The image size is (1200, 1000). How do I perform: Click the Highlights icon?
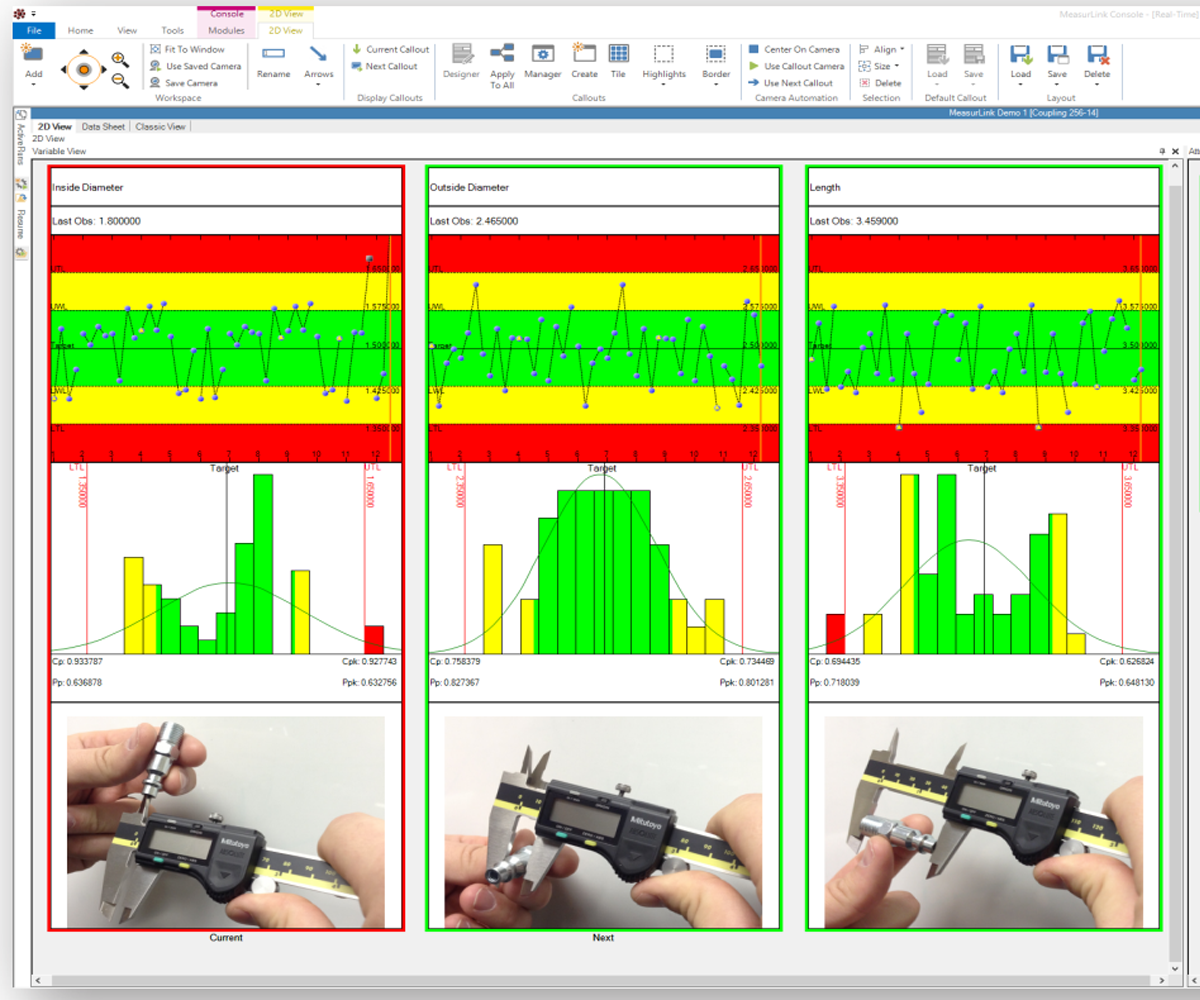[x=663, y=62]
